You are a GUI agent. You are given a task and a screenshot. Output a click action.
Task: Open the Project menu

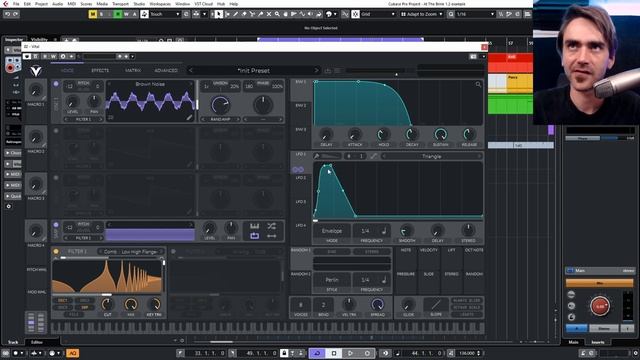click(x=41, y=4)
